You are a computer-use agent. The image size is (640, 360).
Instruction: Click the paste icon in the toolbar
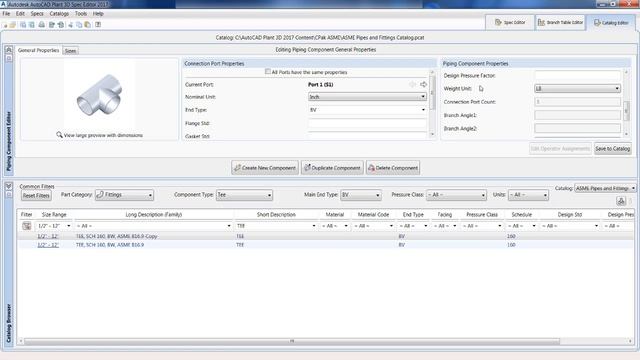pos(87,25)
